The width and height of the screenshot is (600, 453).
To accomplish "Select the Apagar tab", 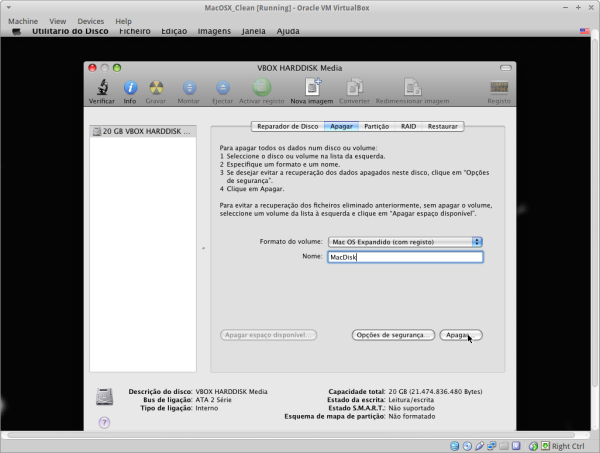I will point(341,126).
